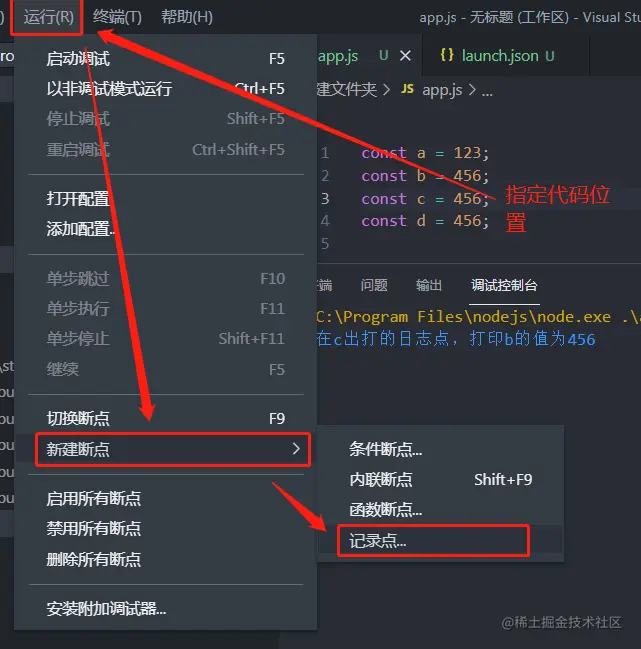Viewport: 641px width, 649px height.
Task: Click the 建文件夹 breadcrumb segment
Action: 347,89
